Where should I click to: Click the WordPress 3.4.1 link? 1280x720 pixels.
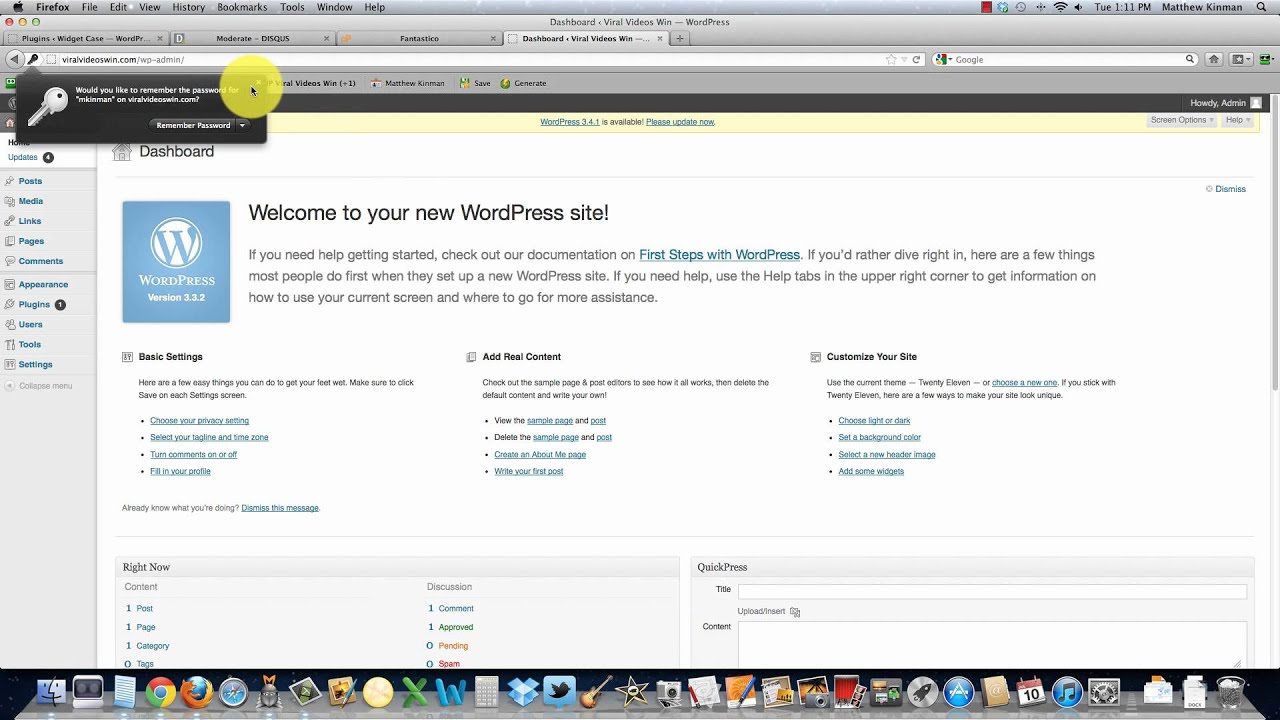coord(570,122)
